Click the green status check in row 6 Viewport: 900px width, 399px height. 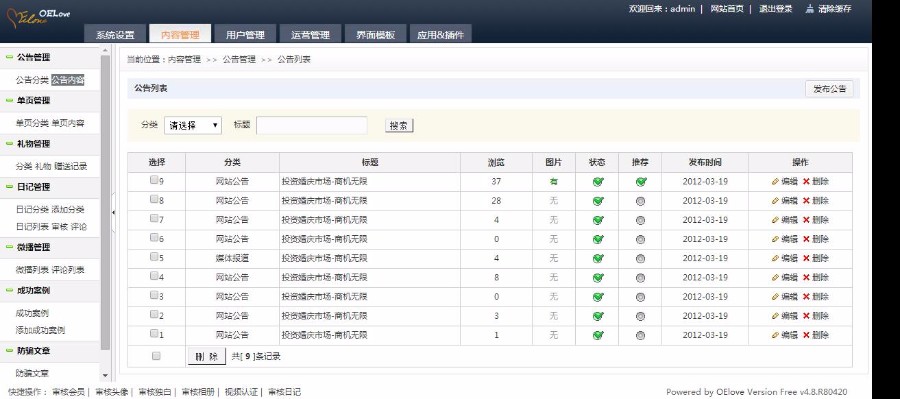click(598, 239)
